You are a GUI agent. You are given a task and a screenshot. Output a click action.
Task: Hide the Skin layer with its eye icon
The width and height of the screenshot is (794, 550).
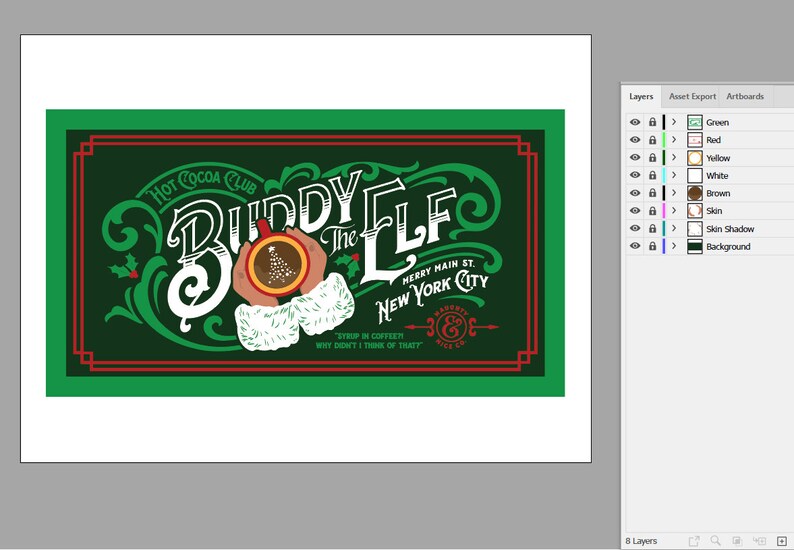tap(635, 211)
